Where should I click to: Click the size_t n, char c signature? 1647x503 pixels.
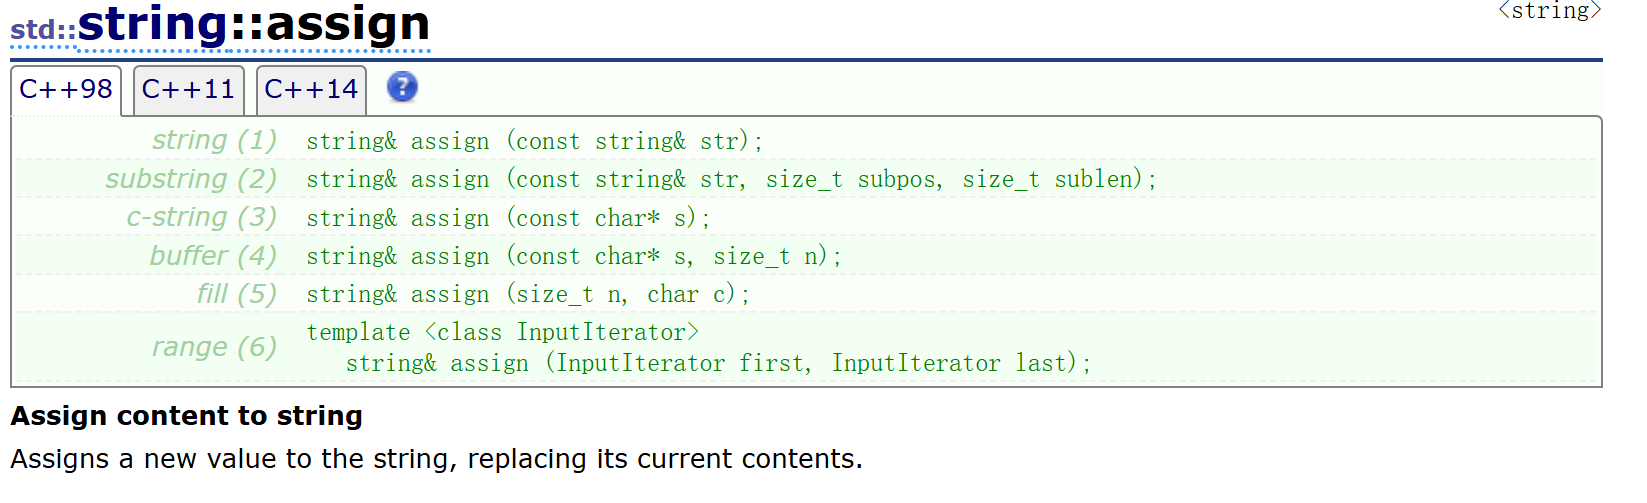point(528,295)
